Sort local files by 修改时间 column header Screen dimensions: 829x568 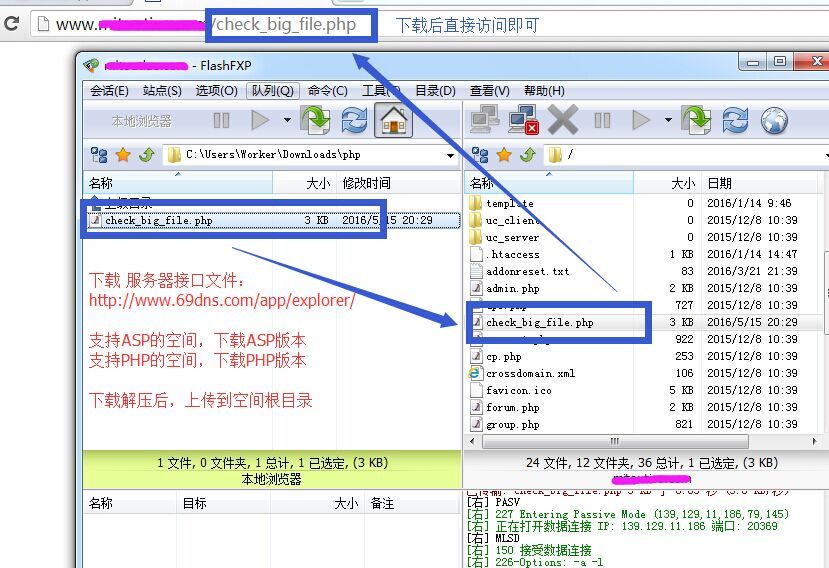point(366,183)
